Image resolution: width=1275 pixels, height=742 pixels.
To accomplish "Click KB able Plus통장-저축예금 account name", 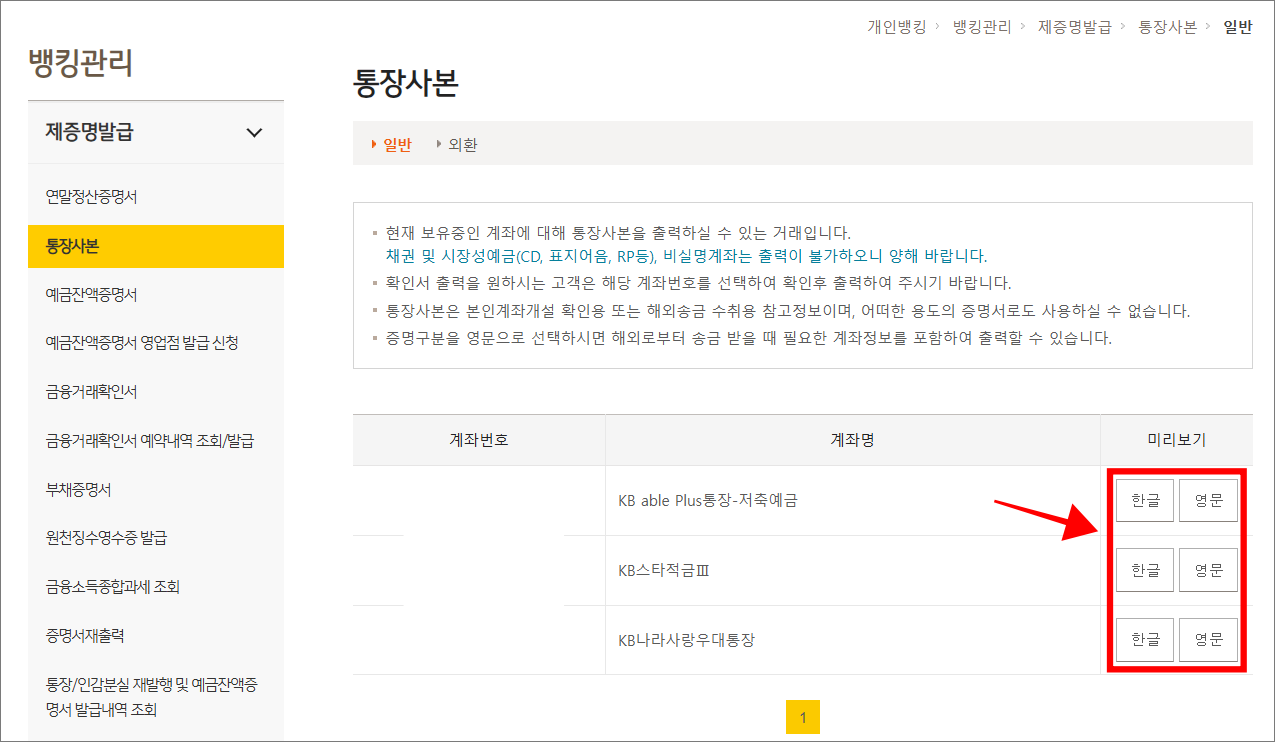I will point(708,501).
